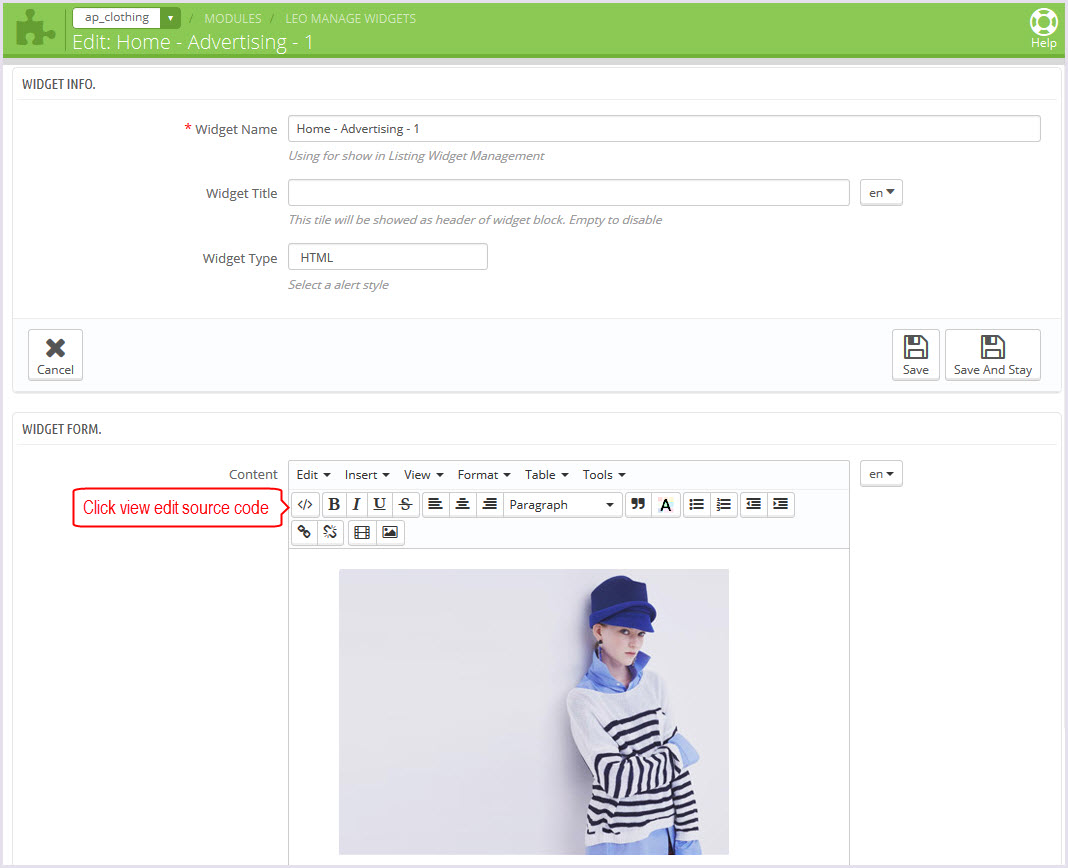Cancel editing the widget
This screenshot has width=1068, height=868.
pos(55,355)
